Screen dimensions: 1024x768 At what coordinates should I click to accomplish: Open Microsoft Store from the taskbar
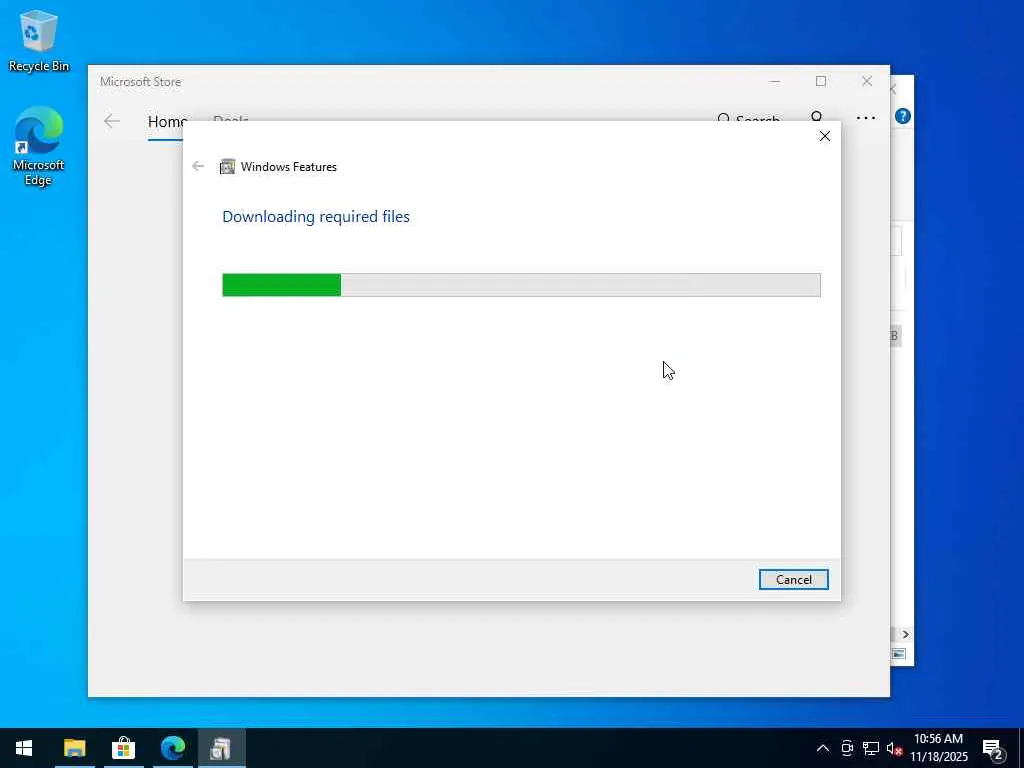click(123, 748)
